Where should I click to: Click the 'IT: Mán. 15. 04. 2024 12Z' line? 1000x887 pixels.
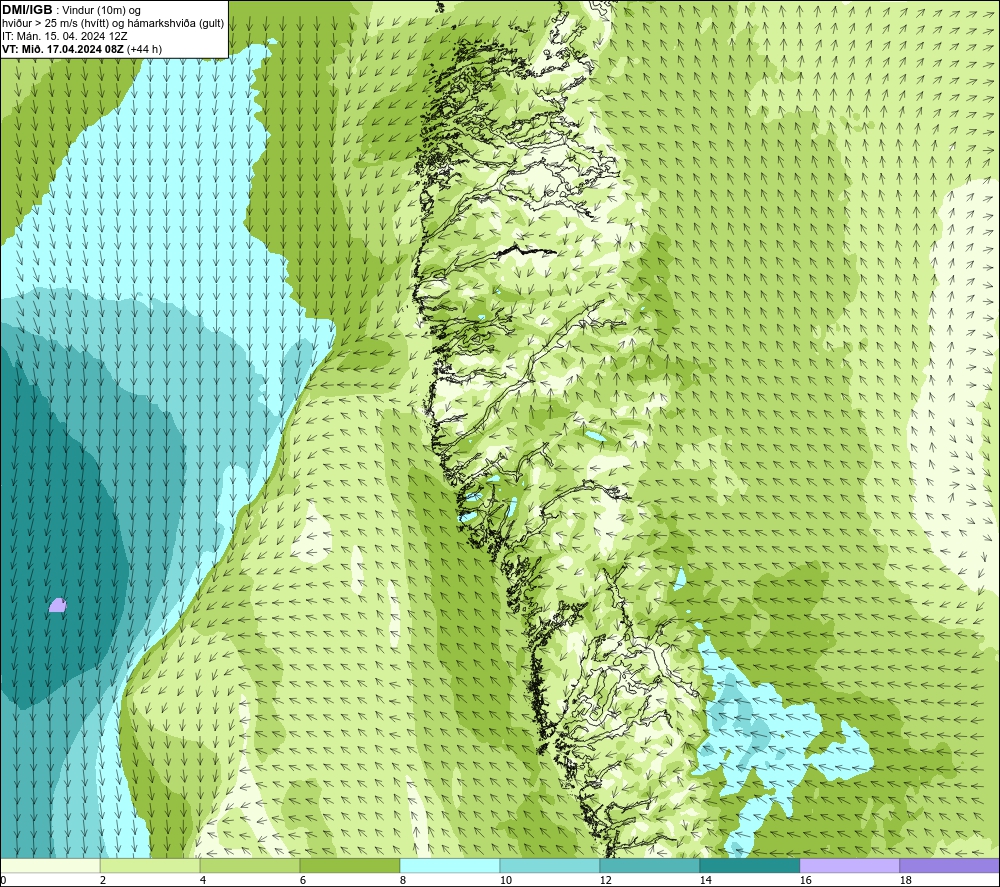tap(64, 36)
